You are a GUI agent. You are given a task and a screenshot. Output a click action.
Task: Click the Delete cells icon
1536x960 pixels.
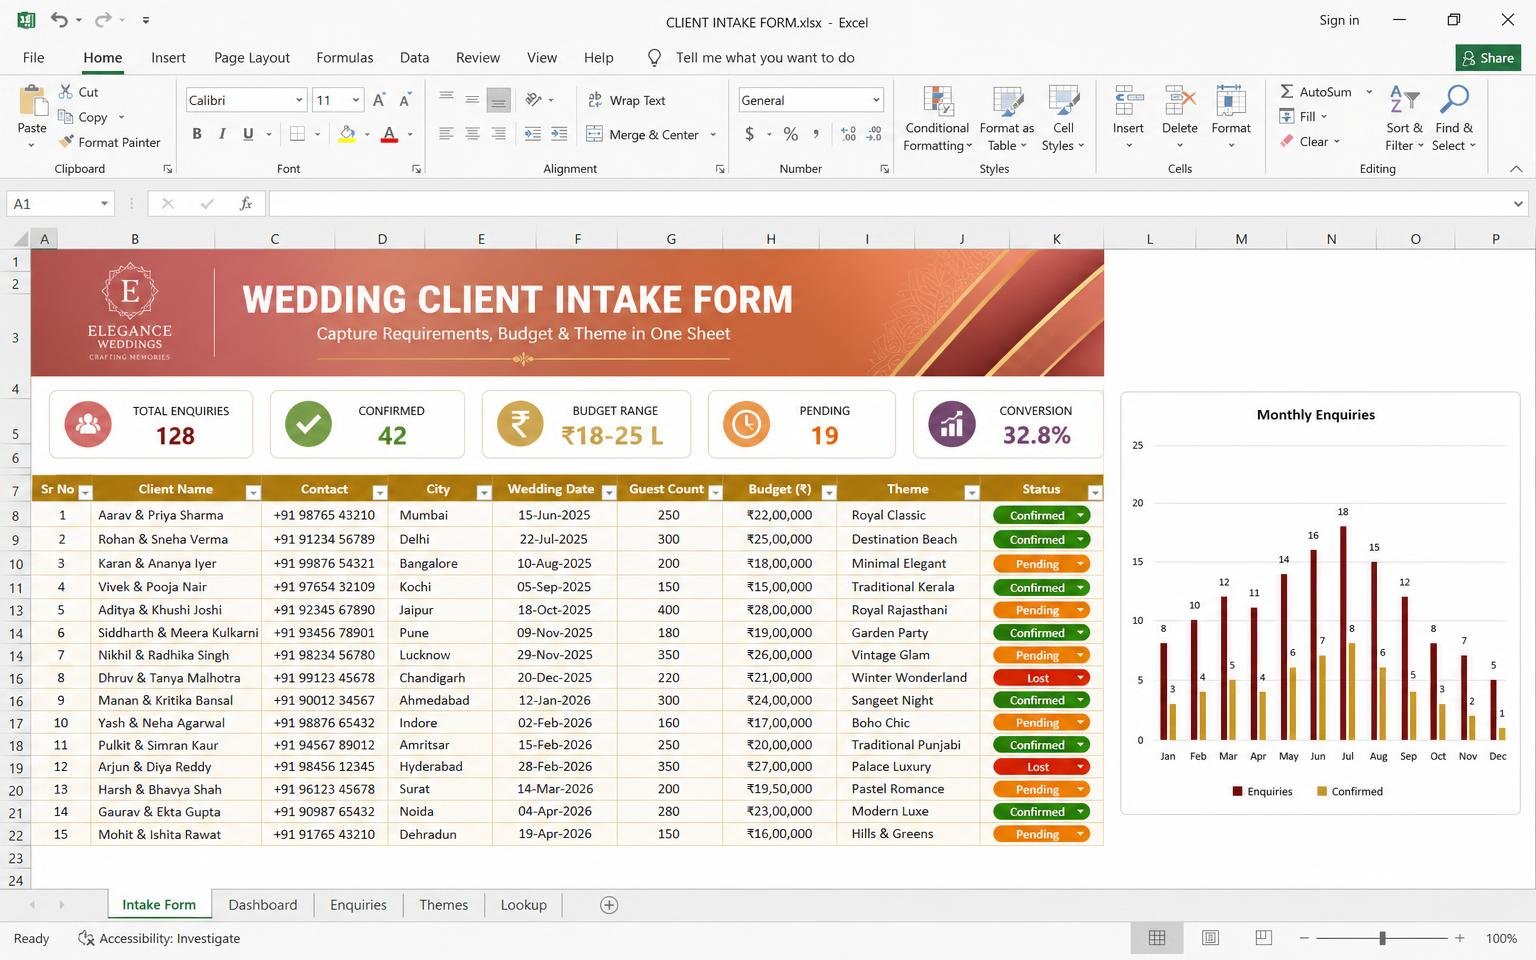click(x=1180, y=101)
